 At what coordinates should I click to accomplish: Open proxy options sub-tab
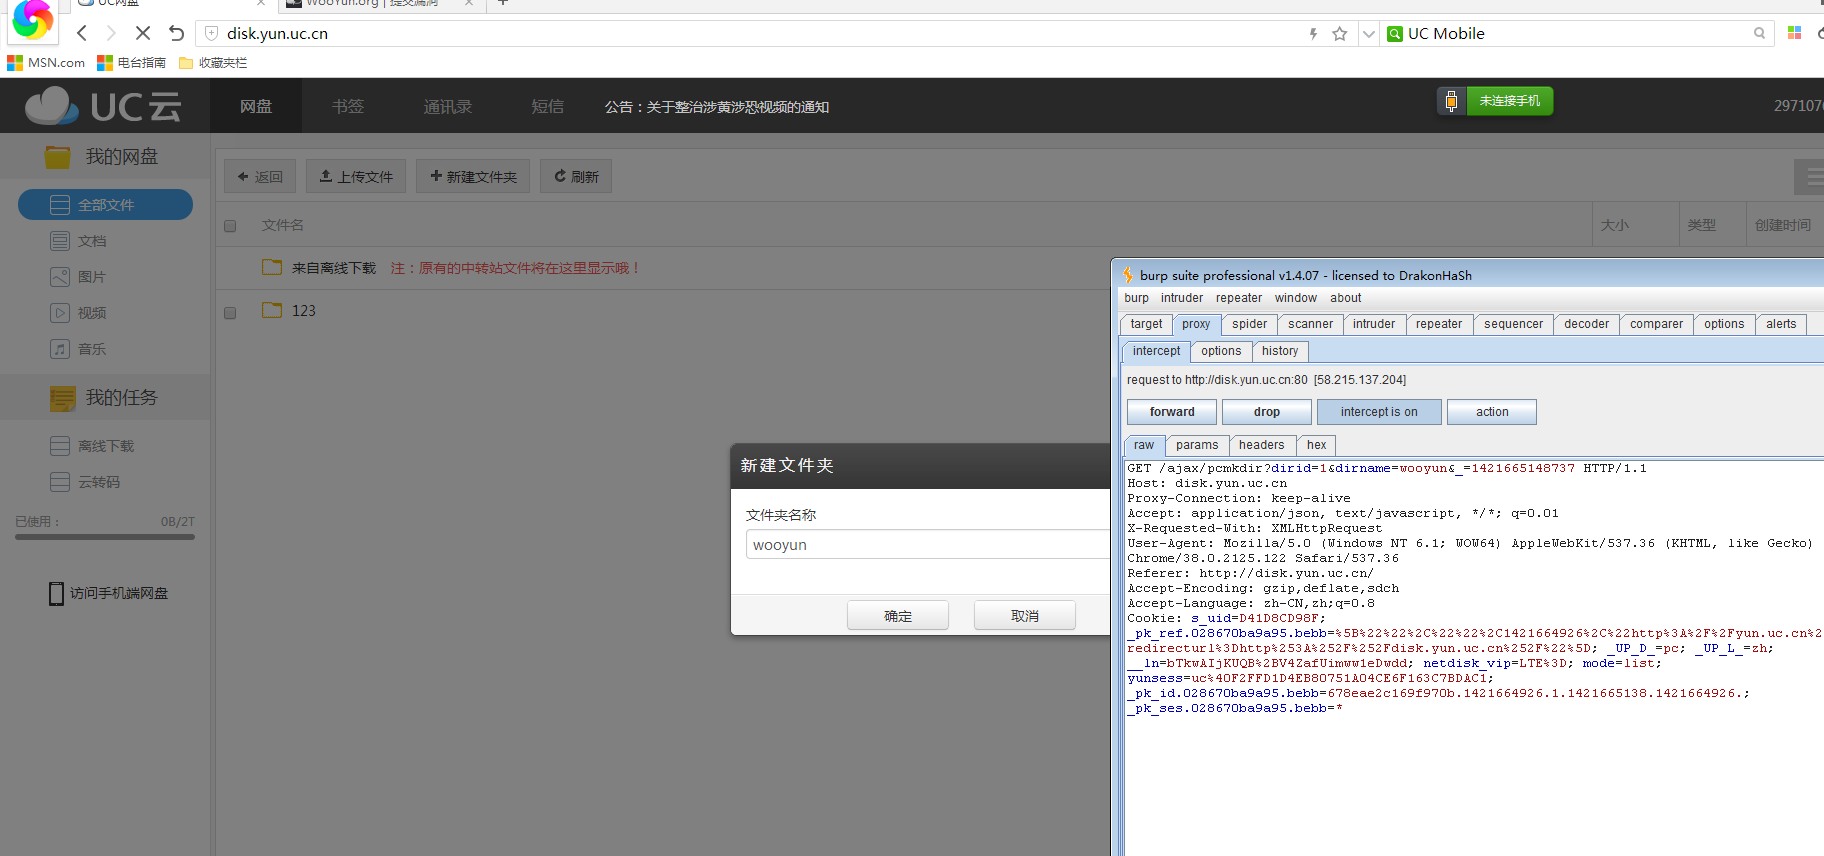1221,351
